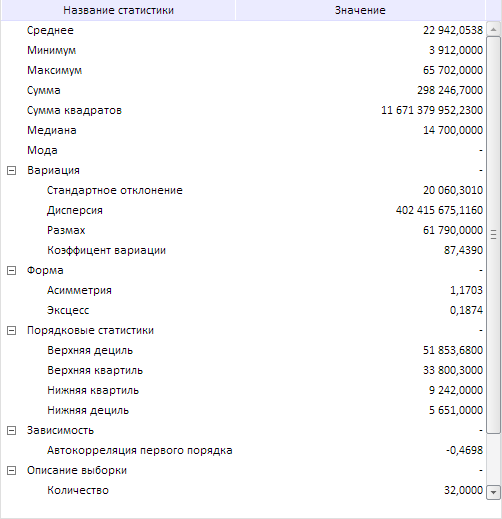Viewport: 502px width, 519px height.
Task: Select the Верхняя квартиль row
Action: (243, 370)
